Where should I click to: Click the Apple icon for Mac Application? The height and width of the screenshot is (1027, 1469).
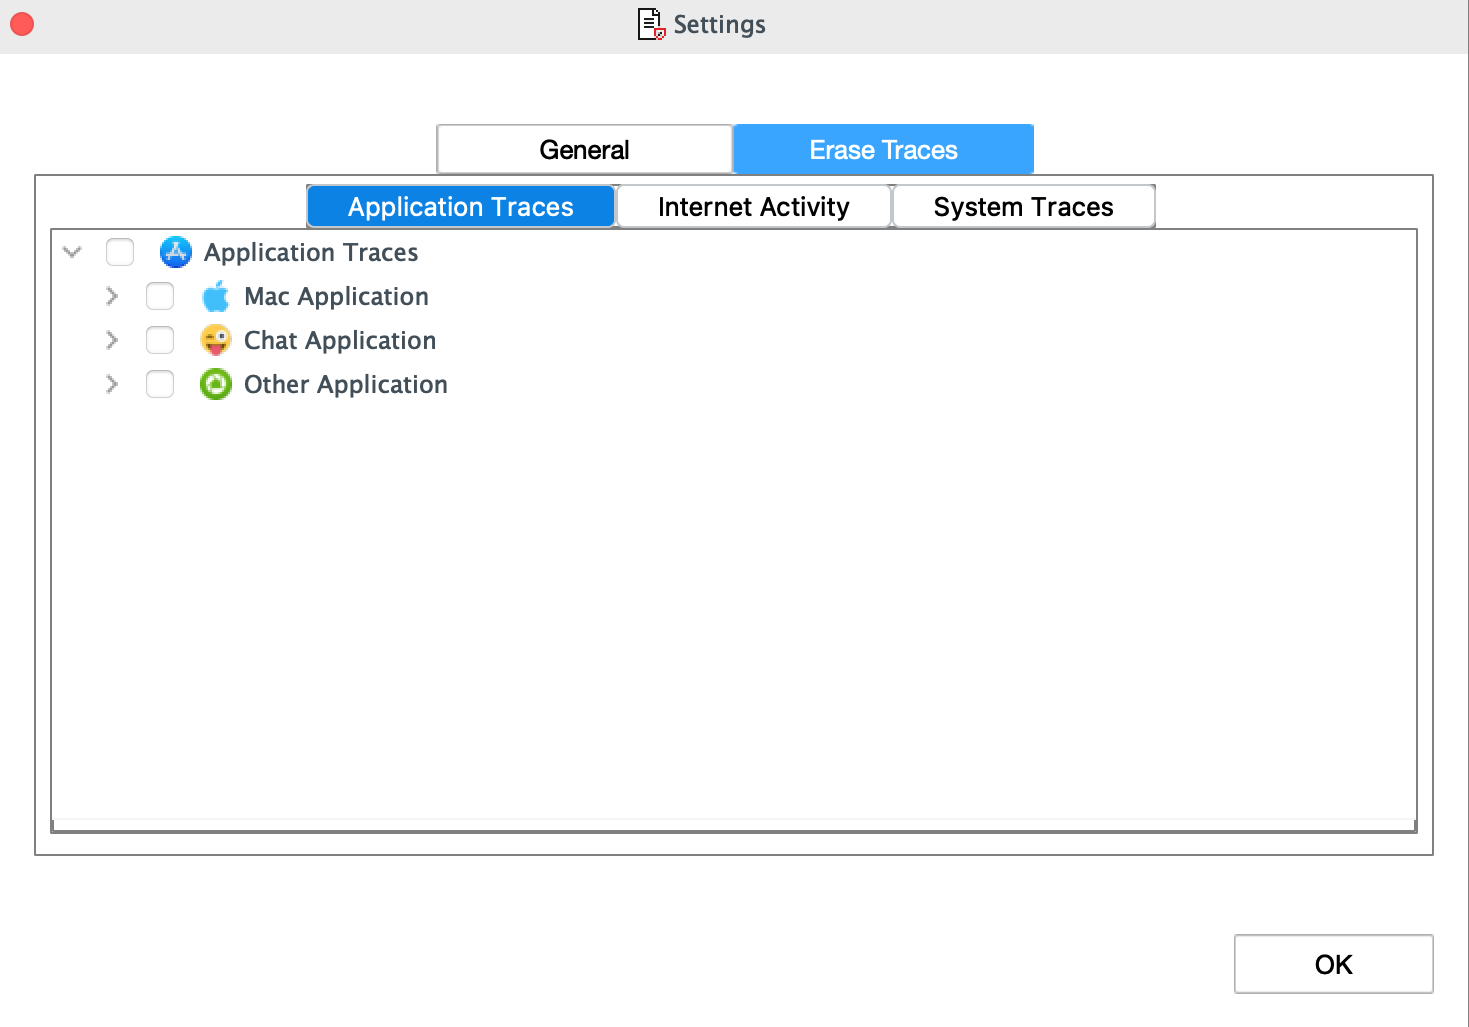point(216,296)
